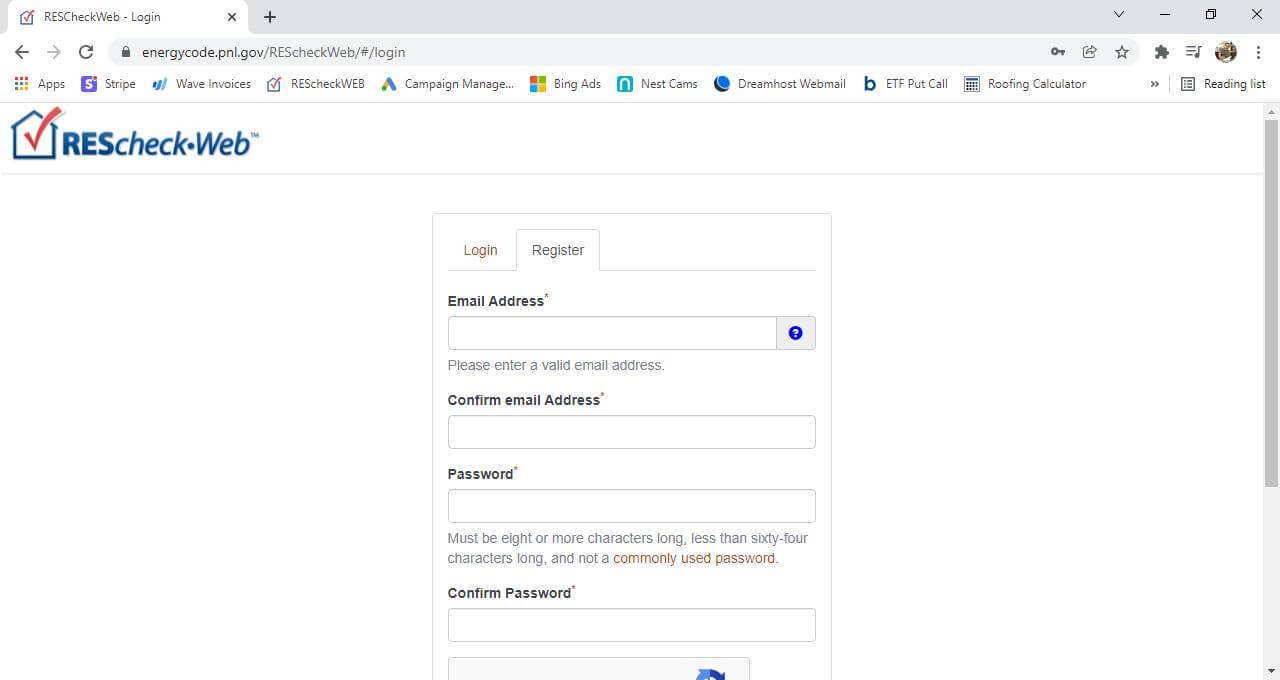
Task: Open the Stripe bookmark
Action: [108, 84]
